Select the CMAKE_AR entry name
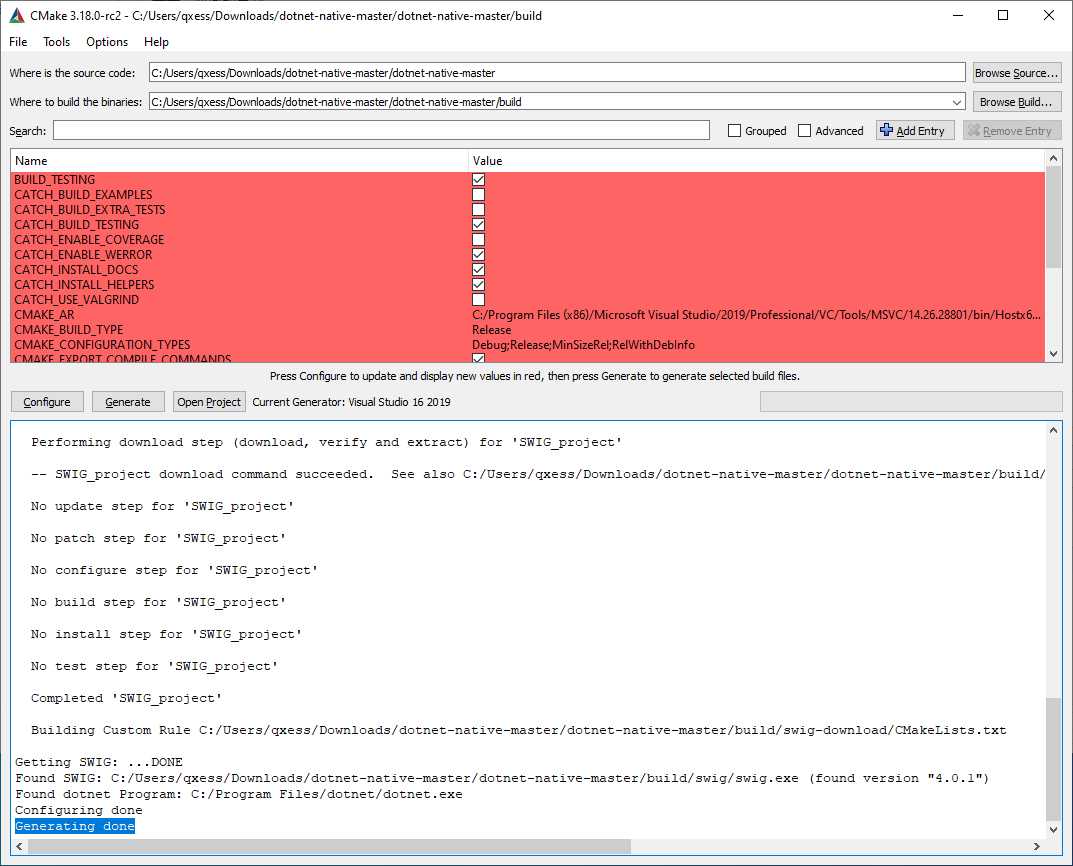The width and height of the screenshot is (1073, 866). (x=44, y=315)
